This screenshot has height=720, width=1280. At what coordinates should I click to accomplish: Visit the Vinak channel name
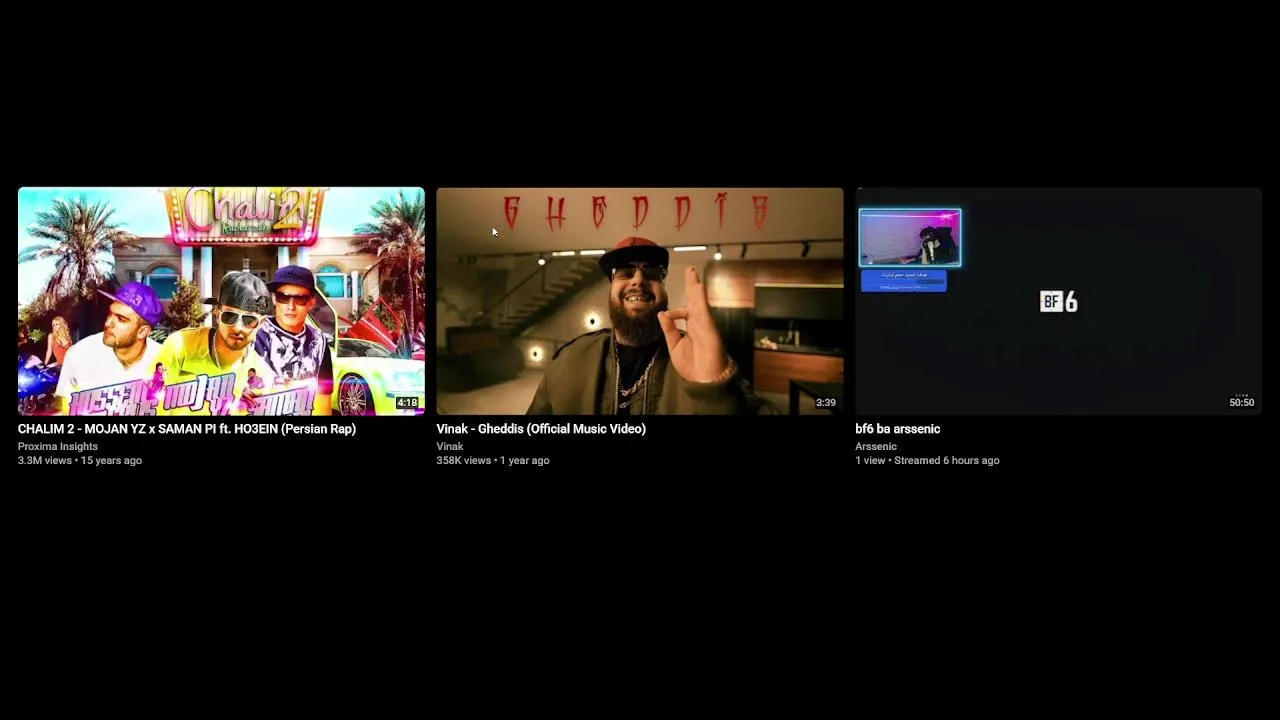(x=450, y=446)
